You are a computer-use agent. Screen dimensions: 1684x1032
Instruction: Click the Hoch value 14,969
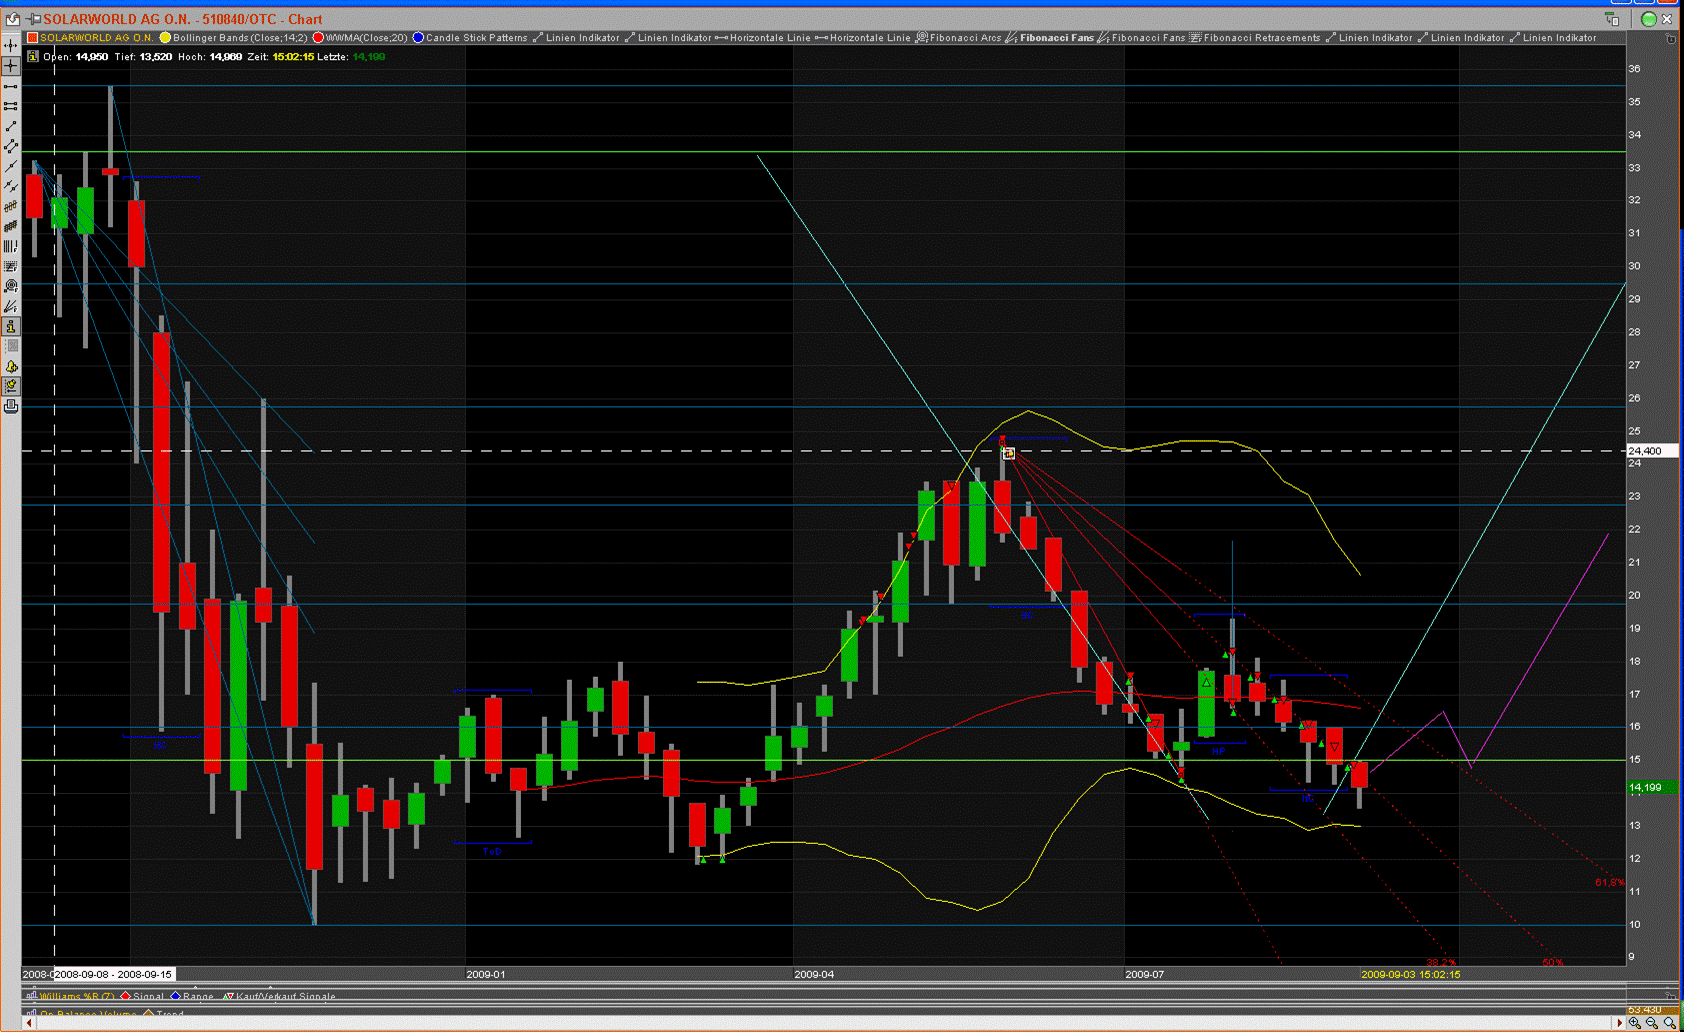click(225, 57)
